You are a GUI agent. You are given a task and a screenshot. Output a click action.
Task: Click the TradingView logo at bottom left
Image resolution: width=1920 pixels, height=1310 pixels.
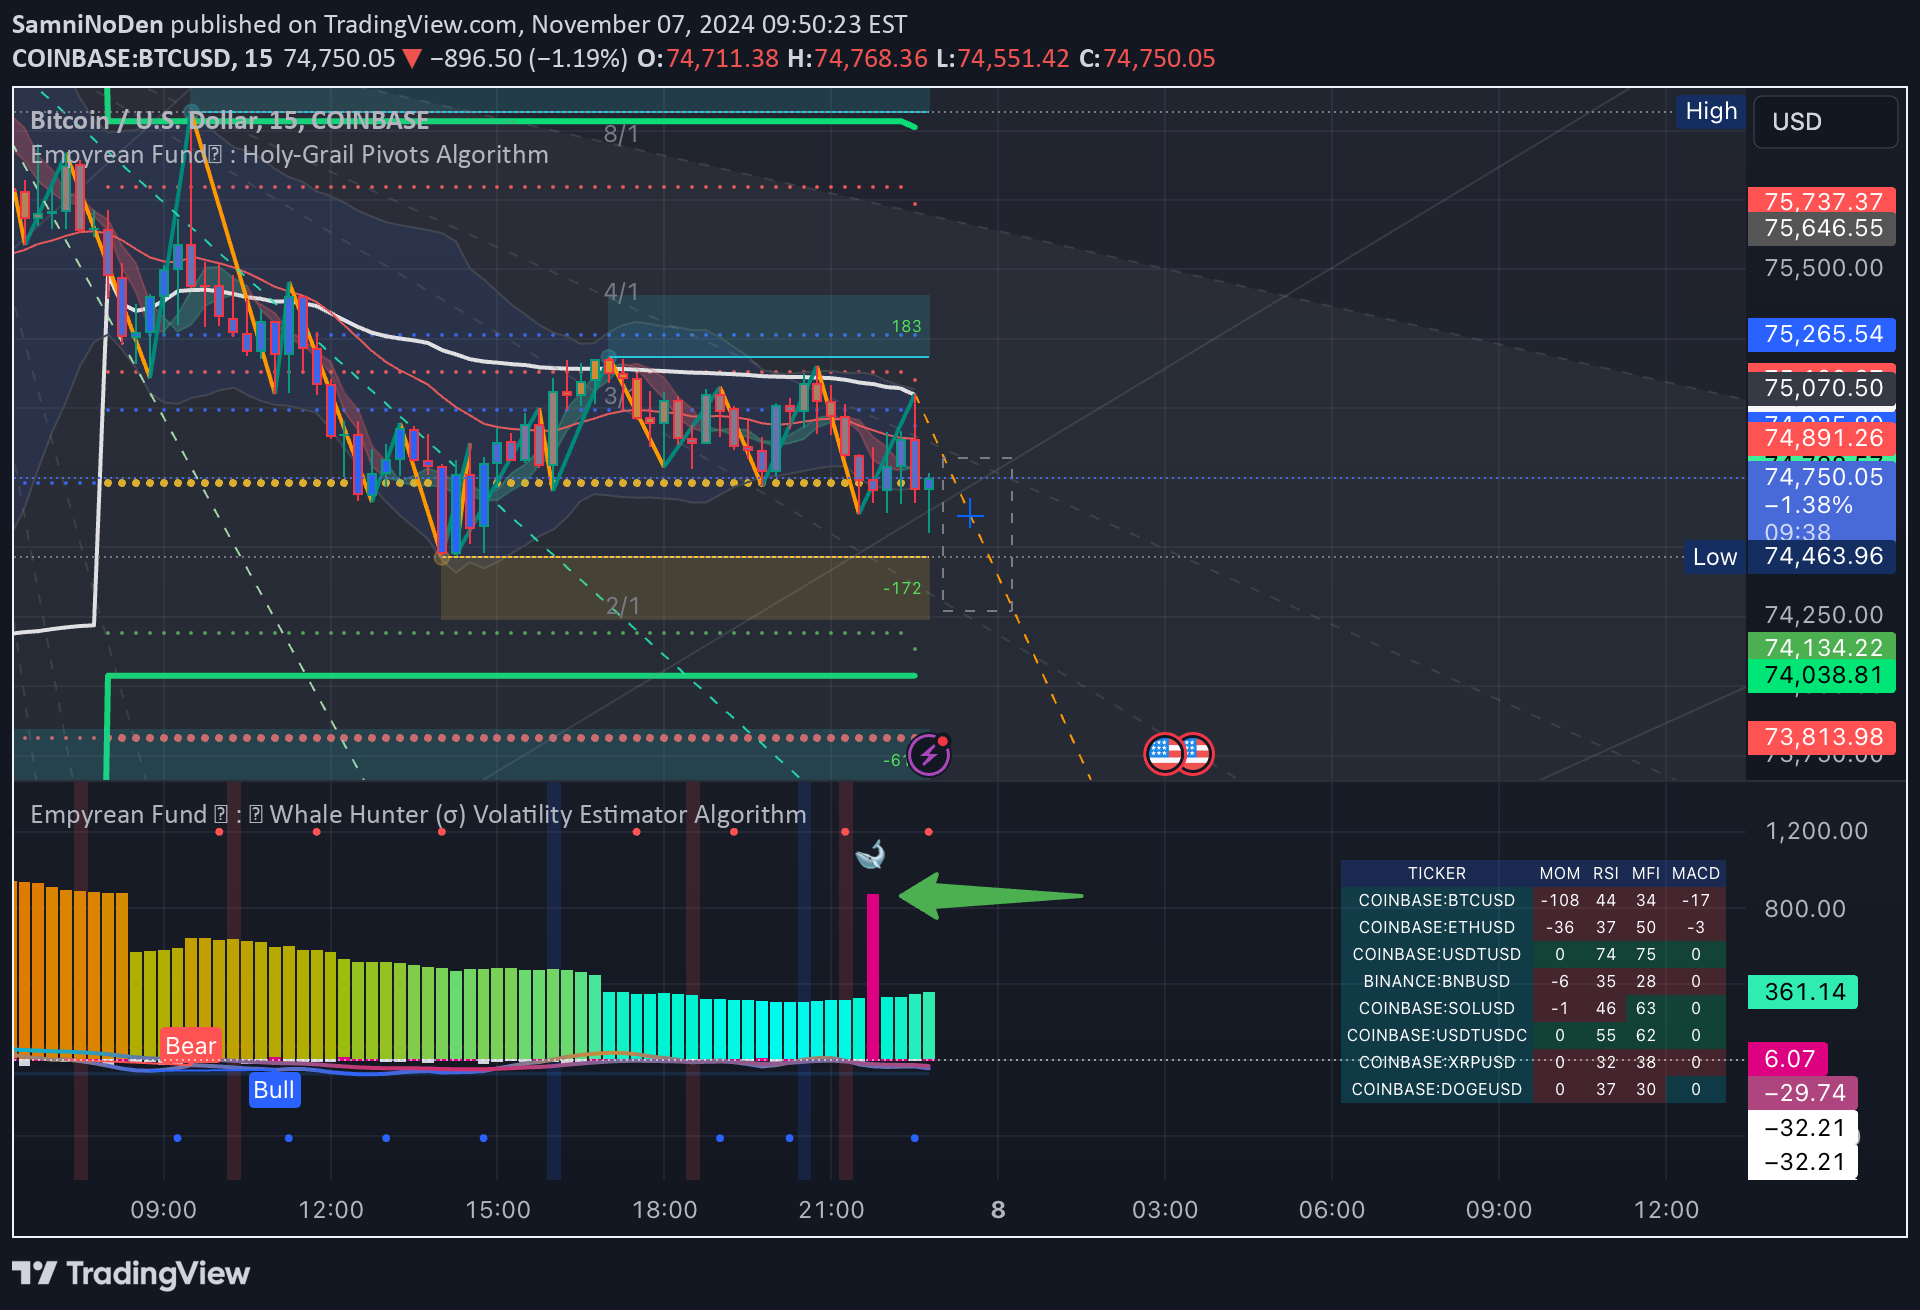(131, 1273)
